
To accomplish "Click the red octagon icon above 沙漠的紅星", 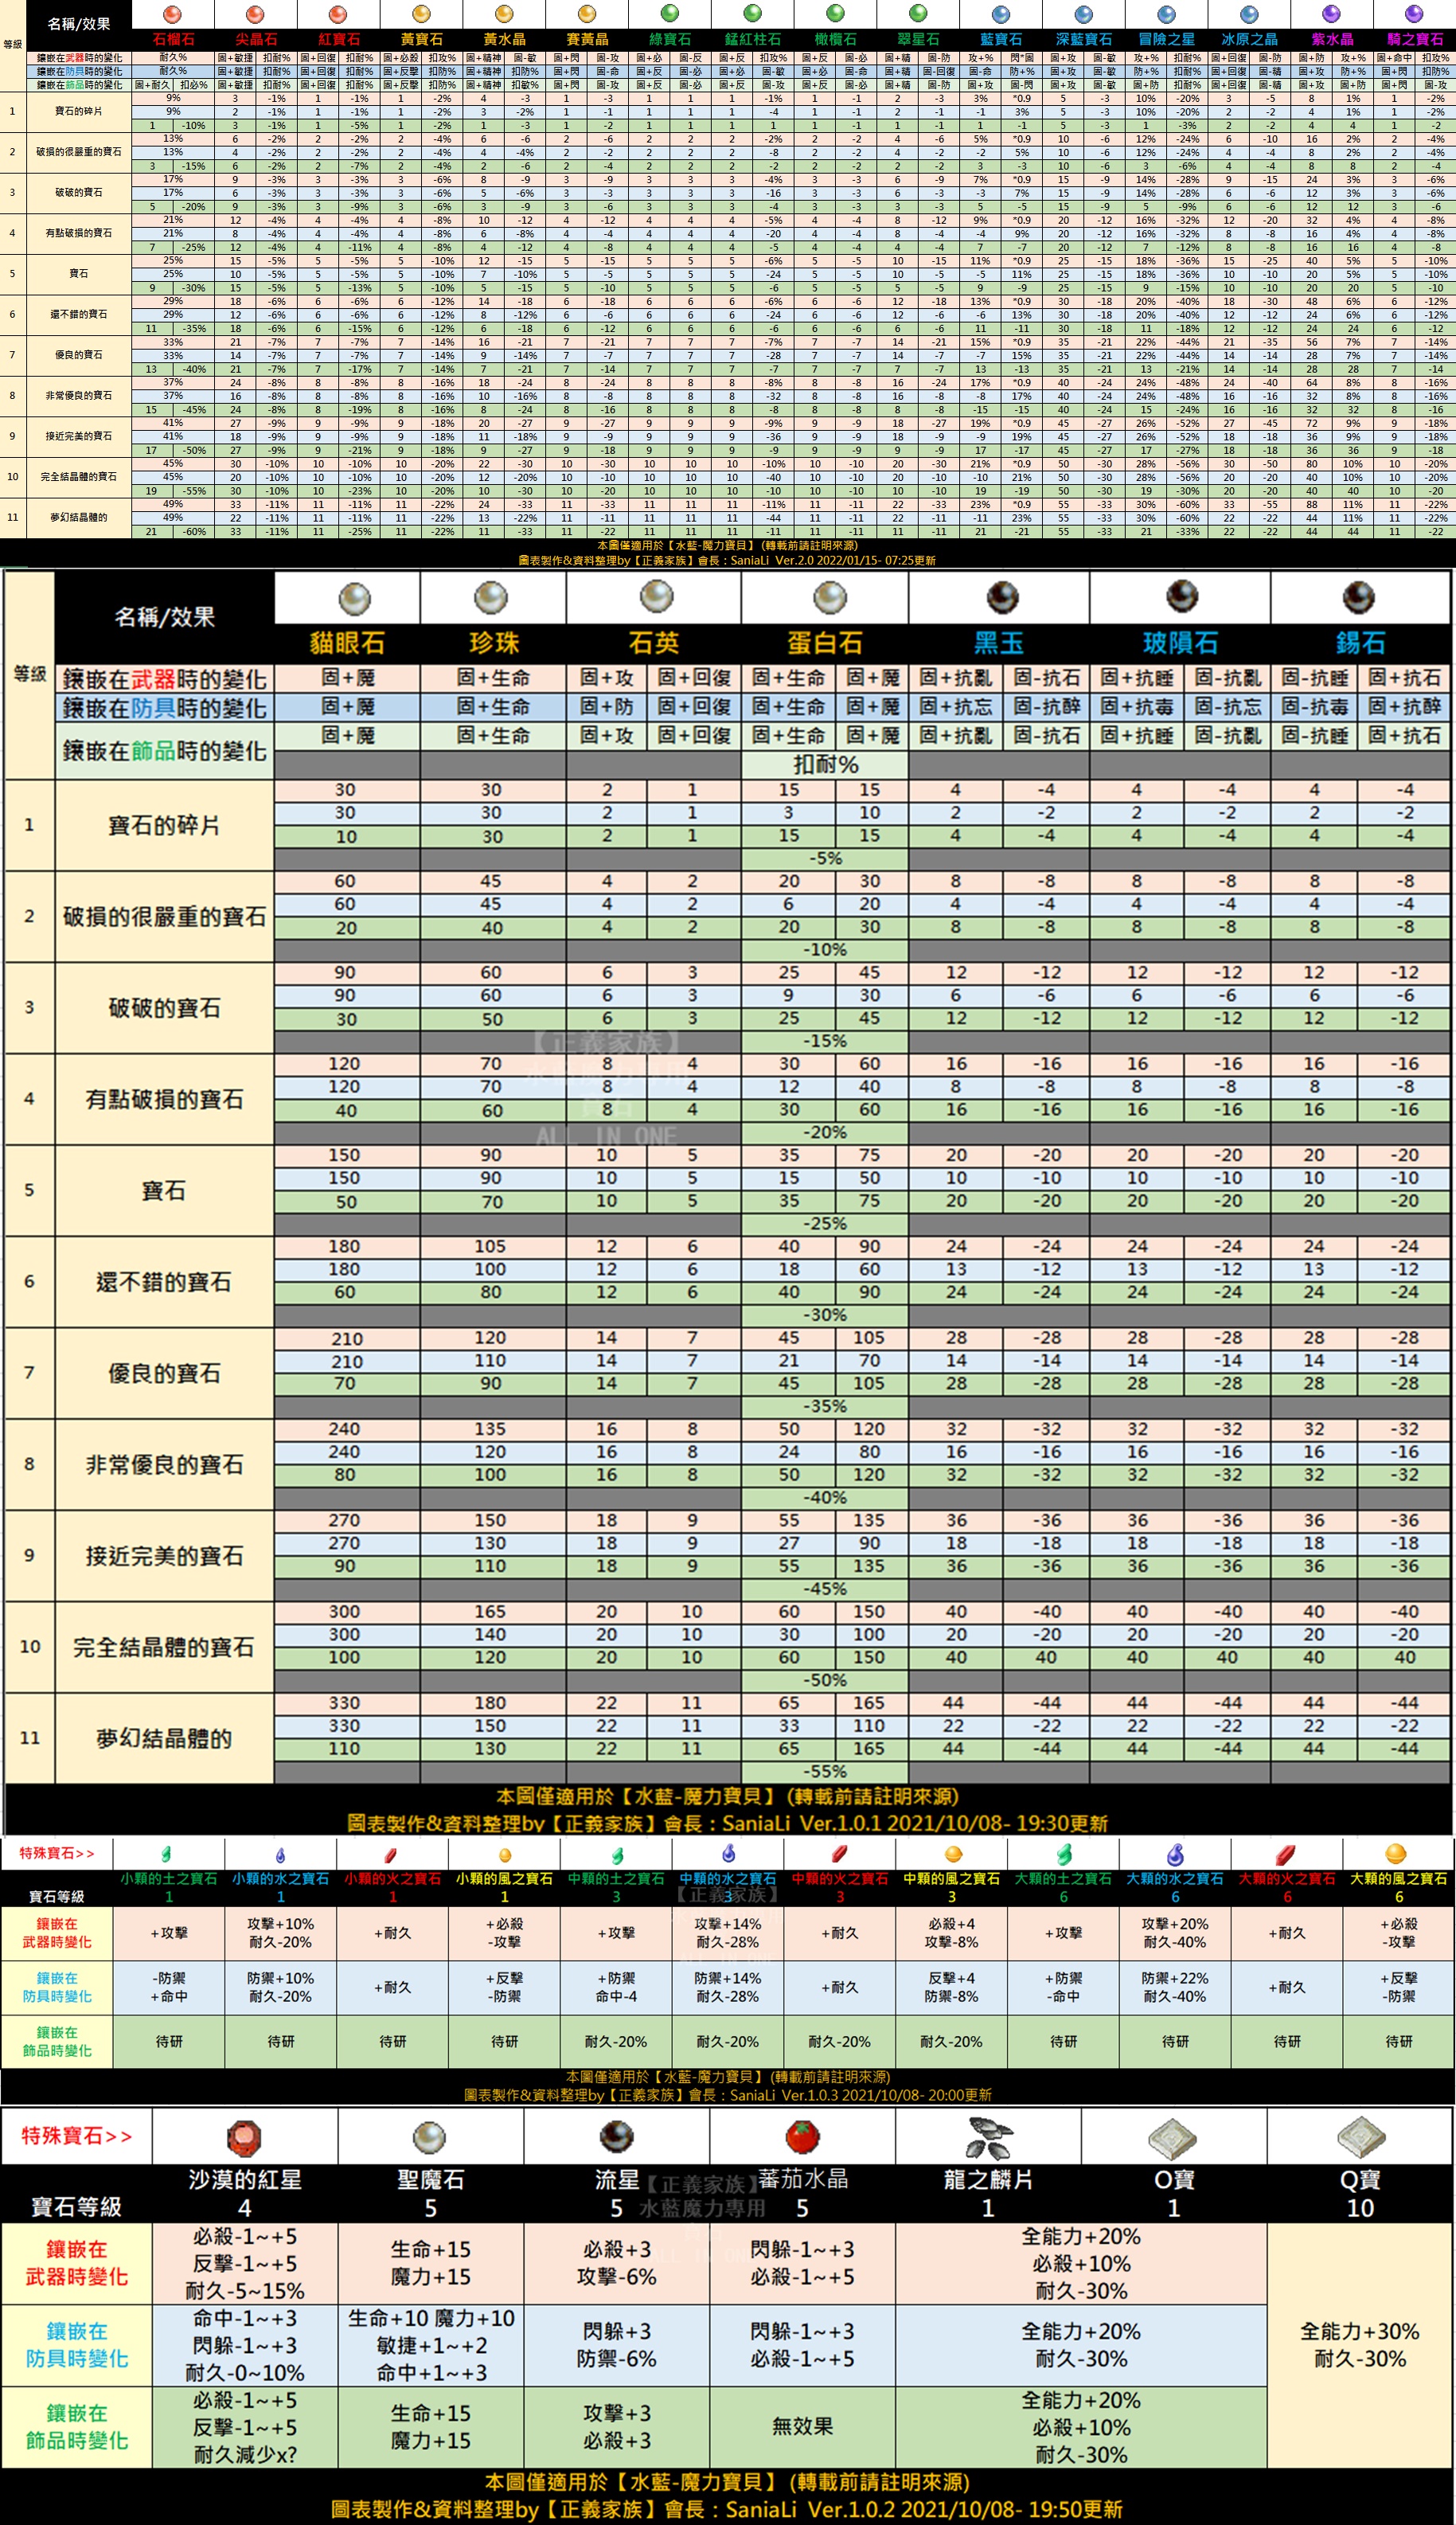I will click(x=244, y=2138).
